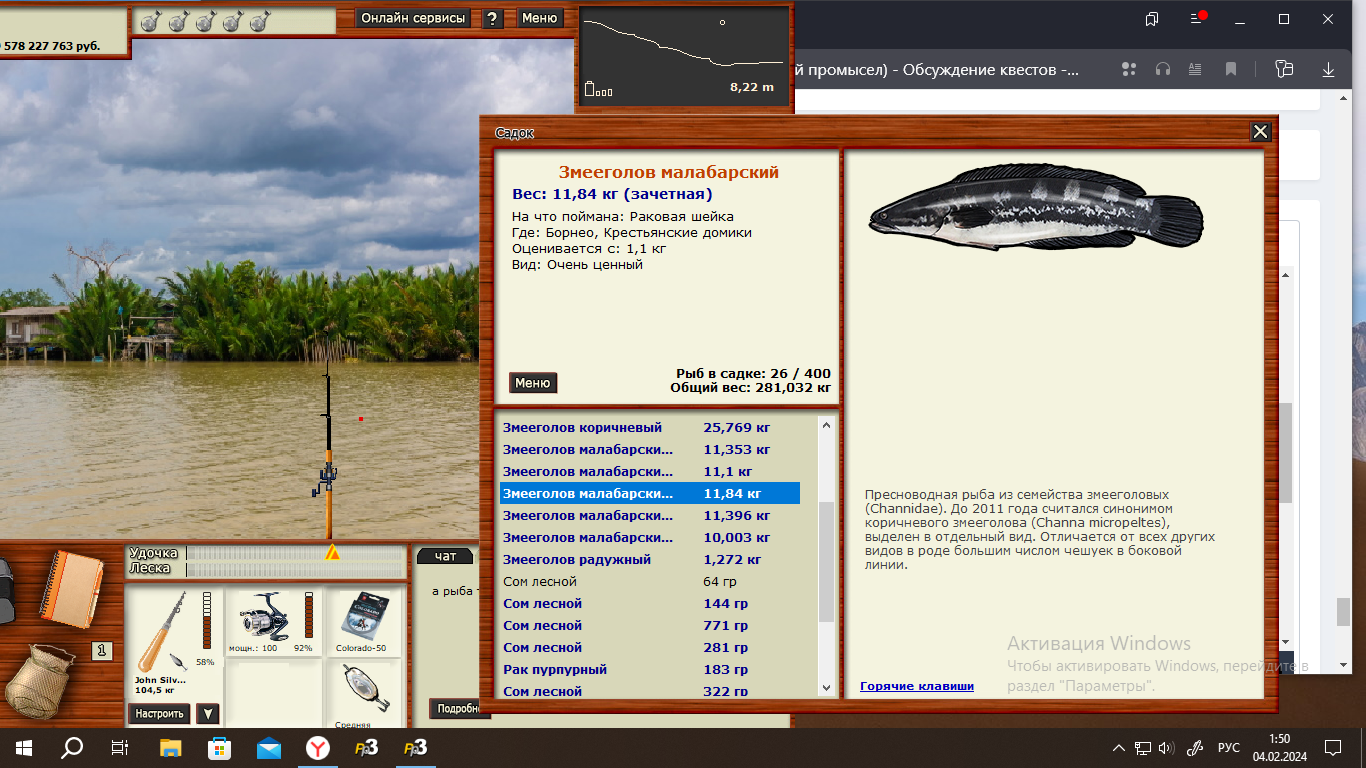The height and width of the screenshot is (768, 1366).
Task: Select the John Silv... rod icon
Action: 164,632
